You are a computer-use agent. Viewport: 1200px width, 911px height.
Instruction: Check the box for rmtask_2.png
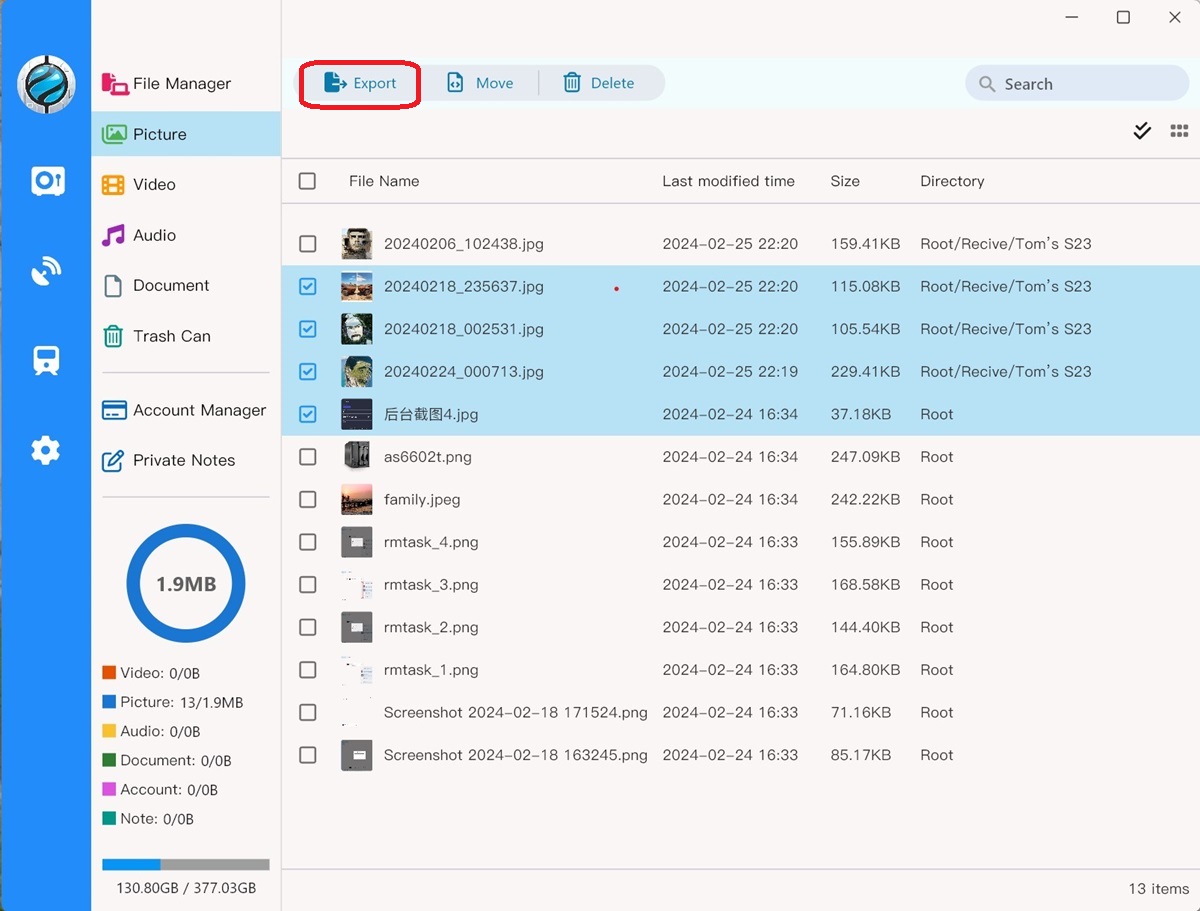[x=307, y=627]
